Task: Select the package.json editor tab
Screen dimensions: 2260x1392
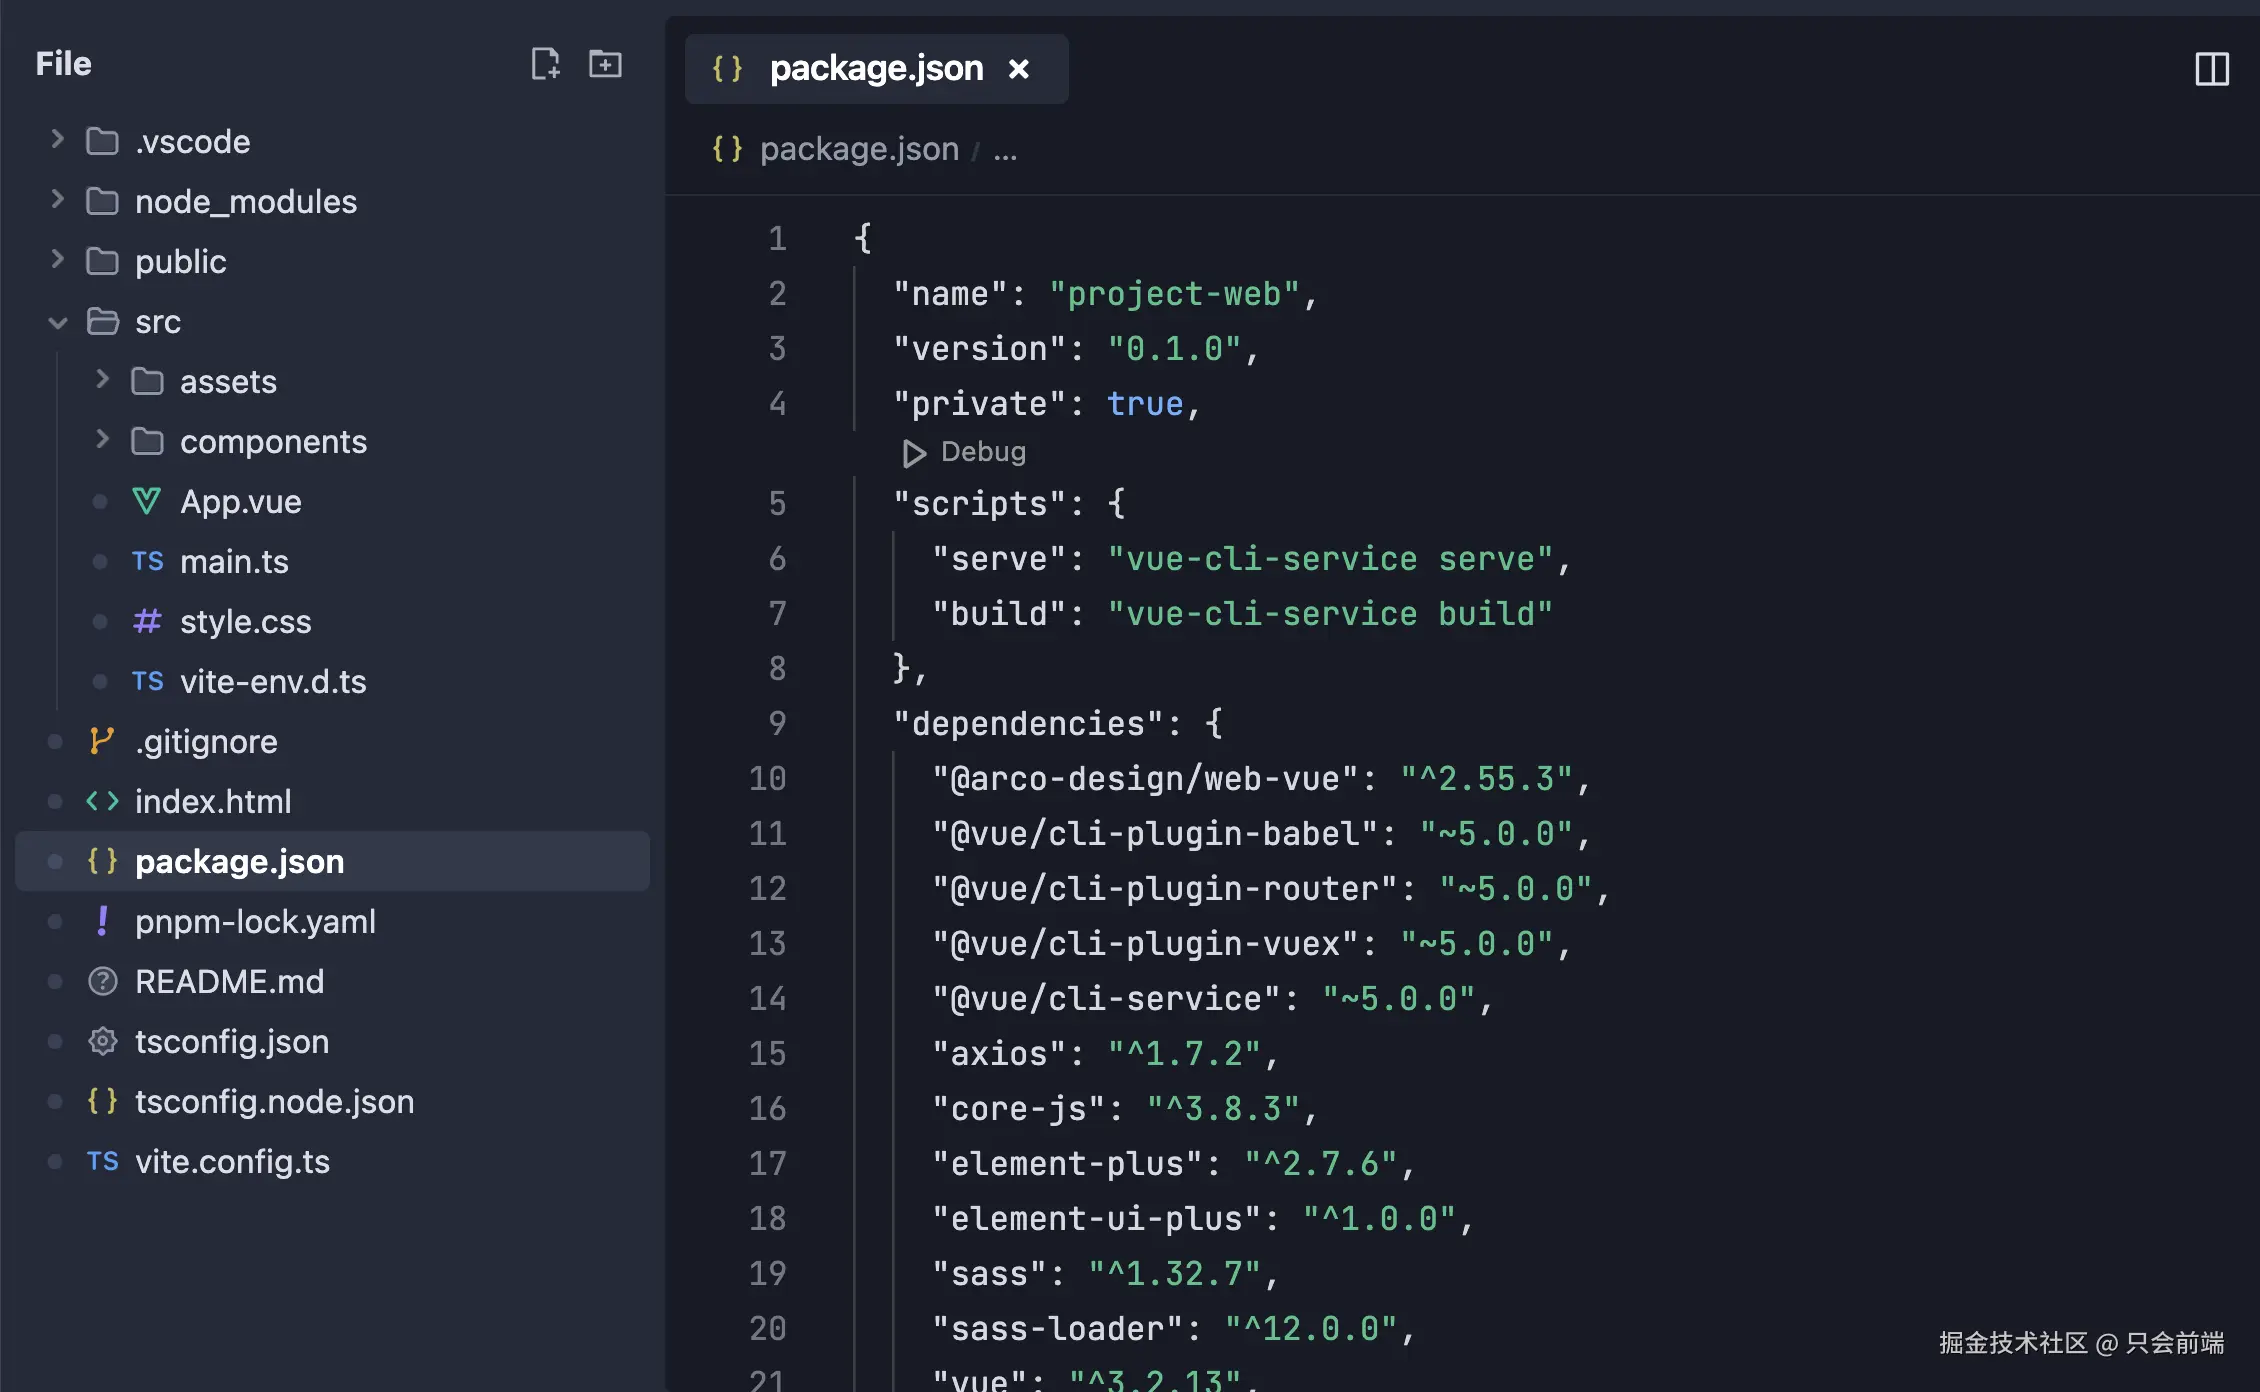Action: click(x=875, y=69)
